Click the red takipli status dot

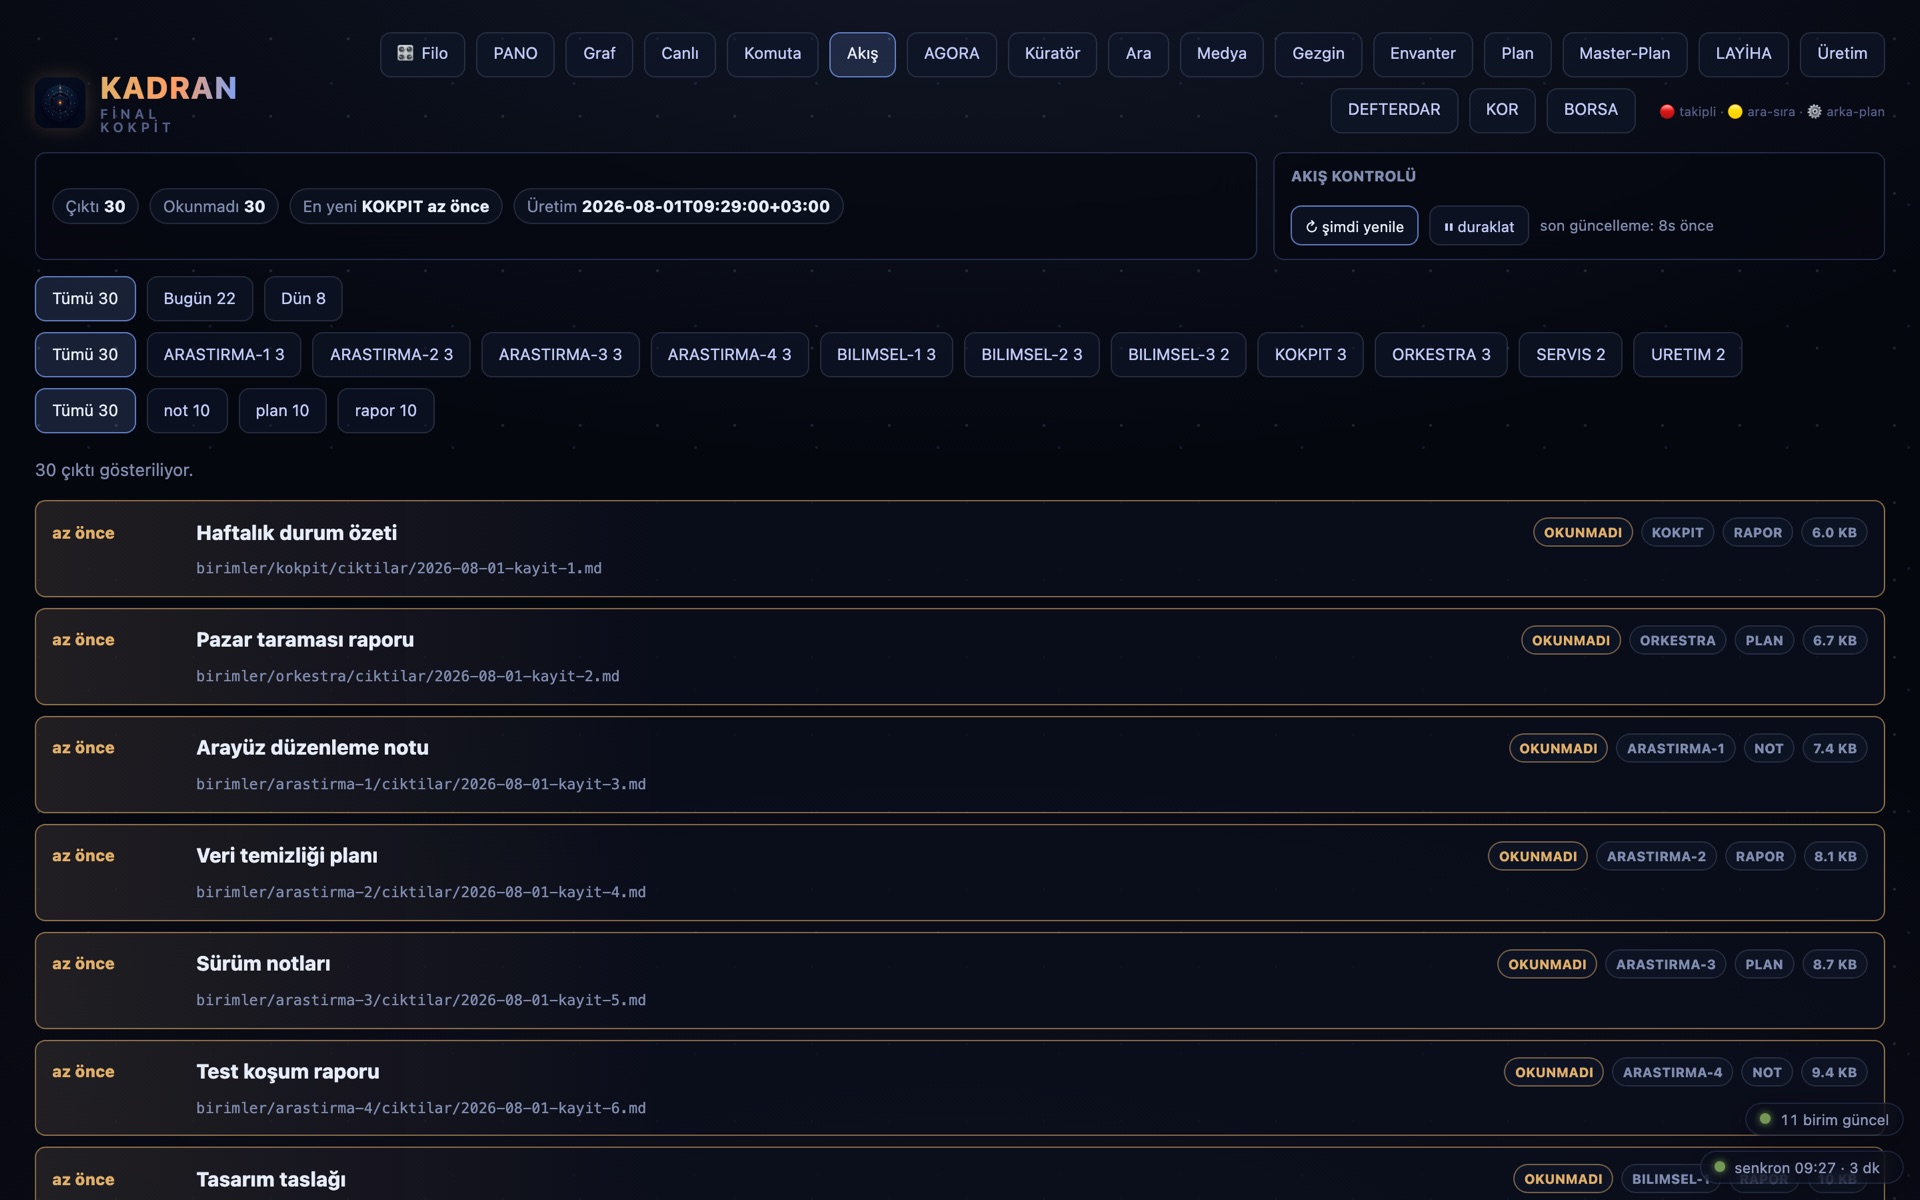[x=1667, y=112]
